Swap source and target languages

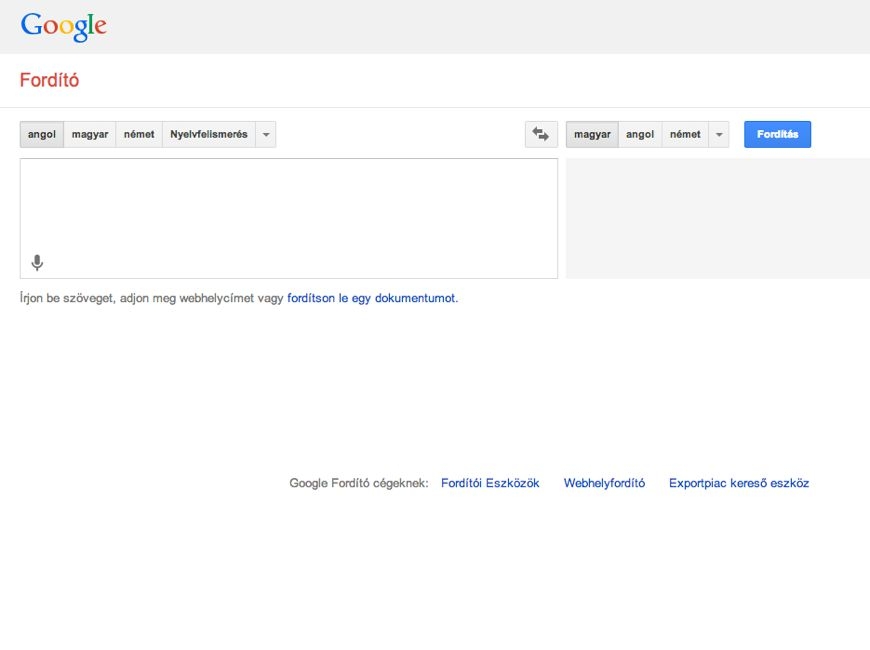pos(541,134)
